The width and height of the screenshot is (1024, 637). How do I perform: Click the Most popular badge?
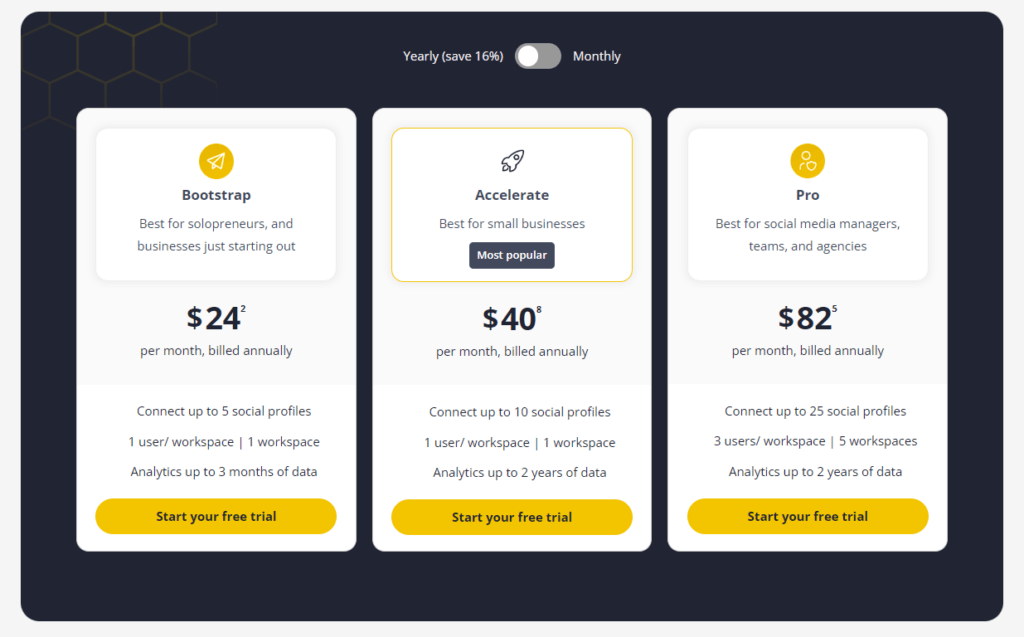point(512,255)
